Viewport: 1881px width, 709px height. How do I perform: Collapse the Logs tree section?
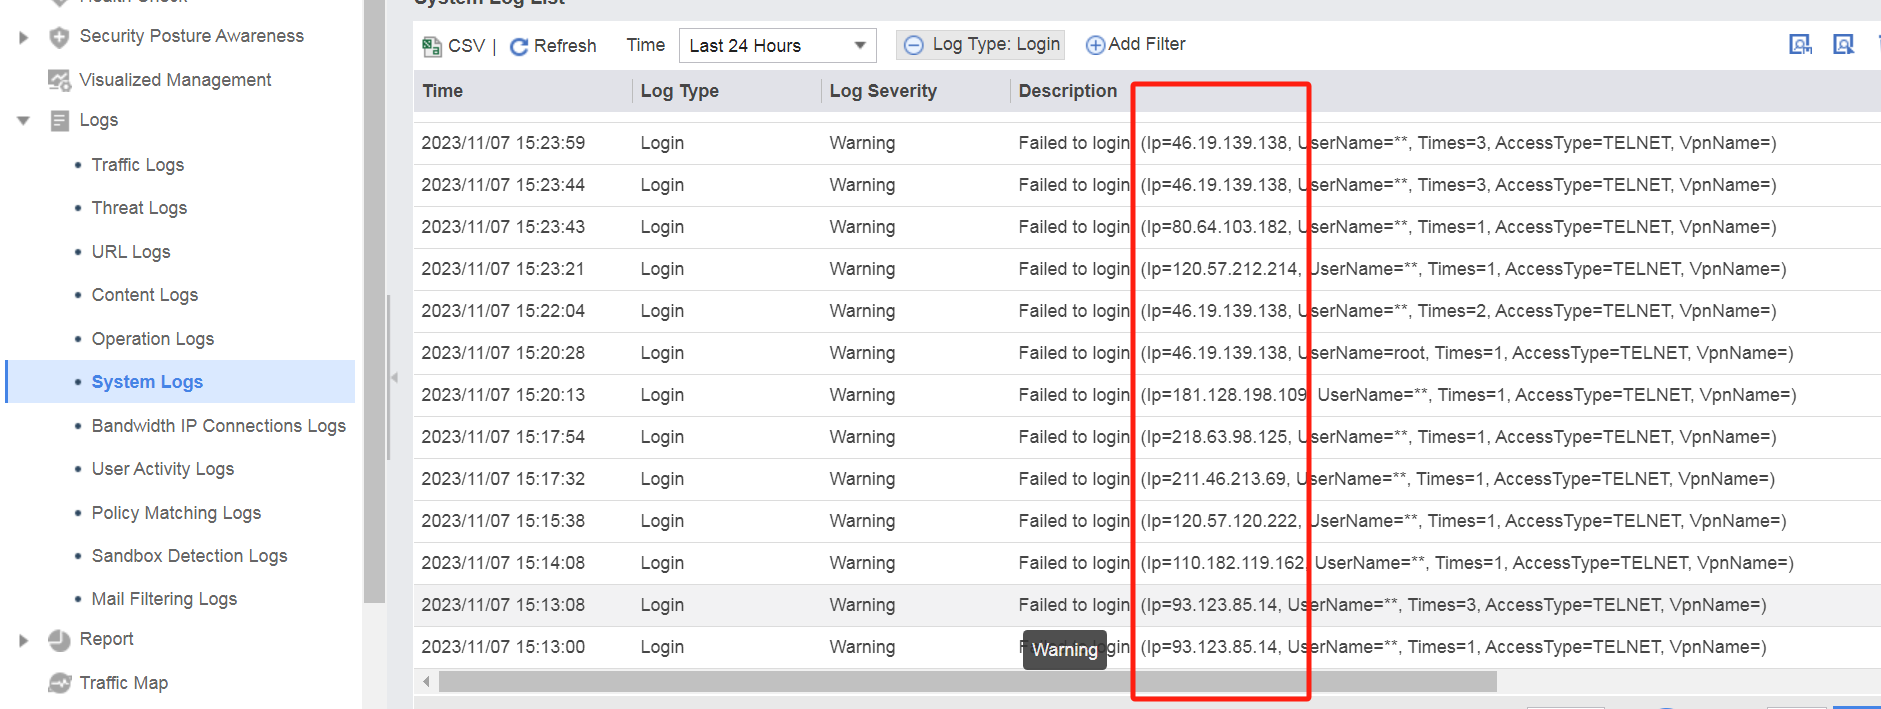tap(23, 120)
